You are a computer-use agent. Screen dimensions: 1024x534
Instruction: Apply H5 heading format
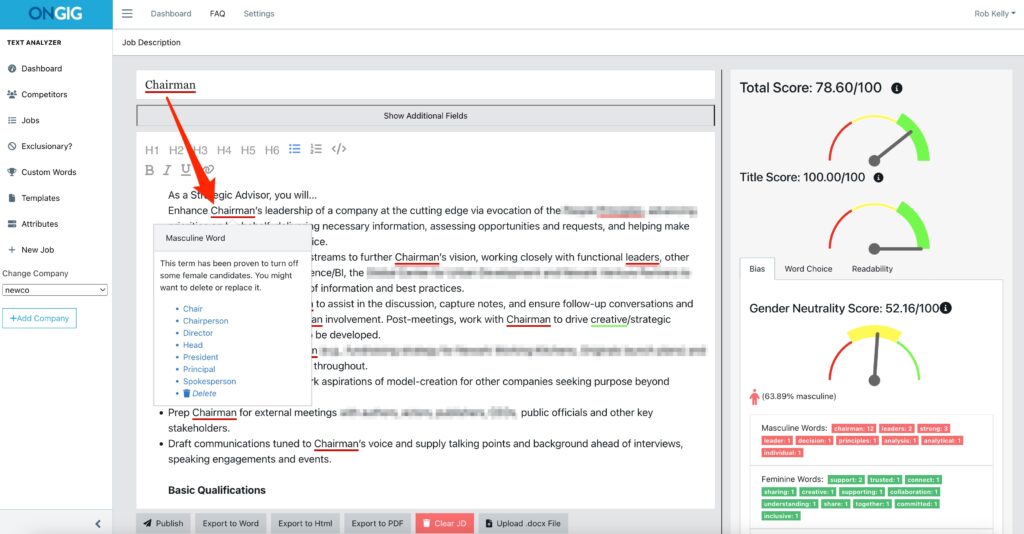tap(248, 150)
